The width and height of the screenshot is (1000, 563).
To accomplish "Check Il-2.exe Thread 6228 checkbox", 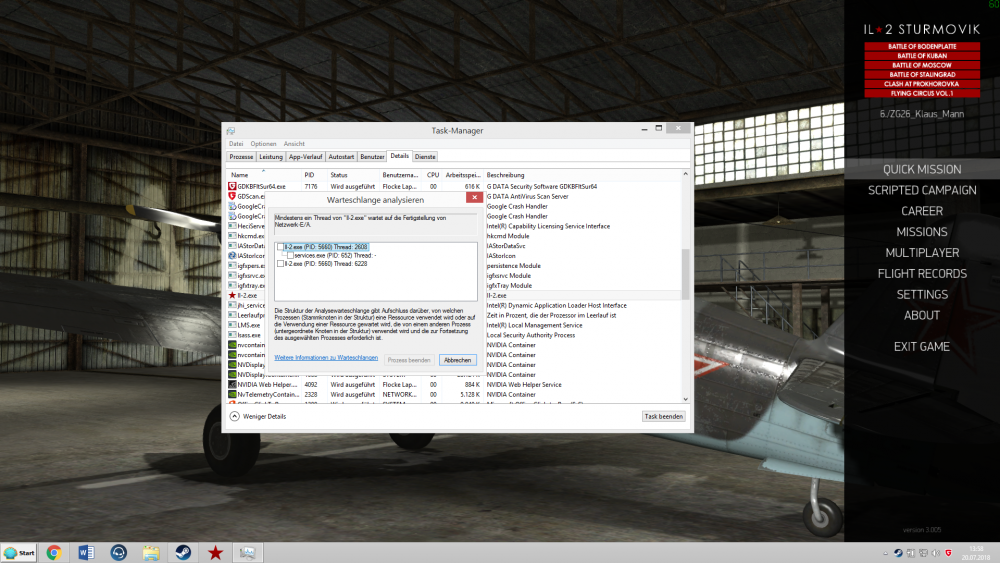I will 280,263.
